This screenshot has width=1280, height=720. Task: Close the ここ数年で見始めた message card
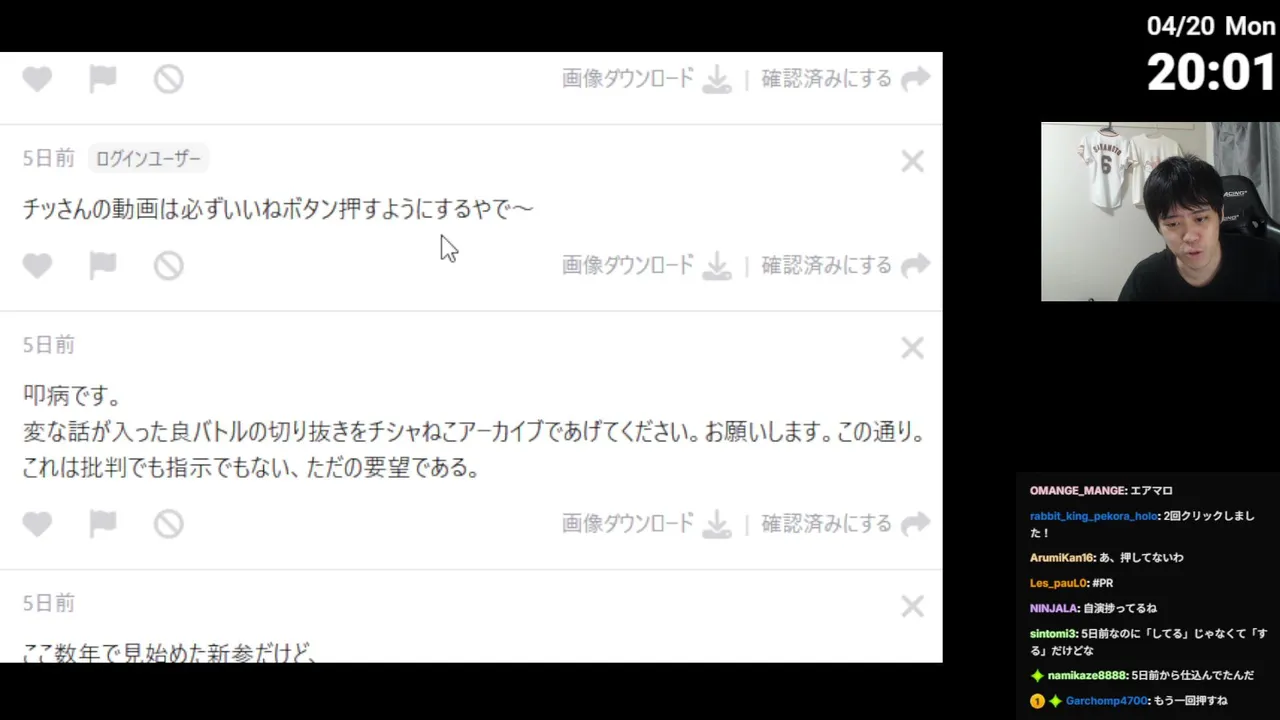point(912,606)
